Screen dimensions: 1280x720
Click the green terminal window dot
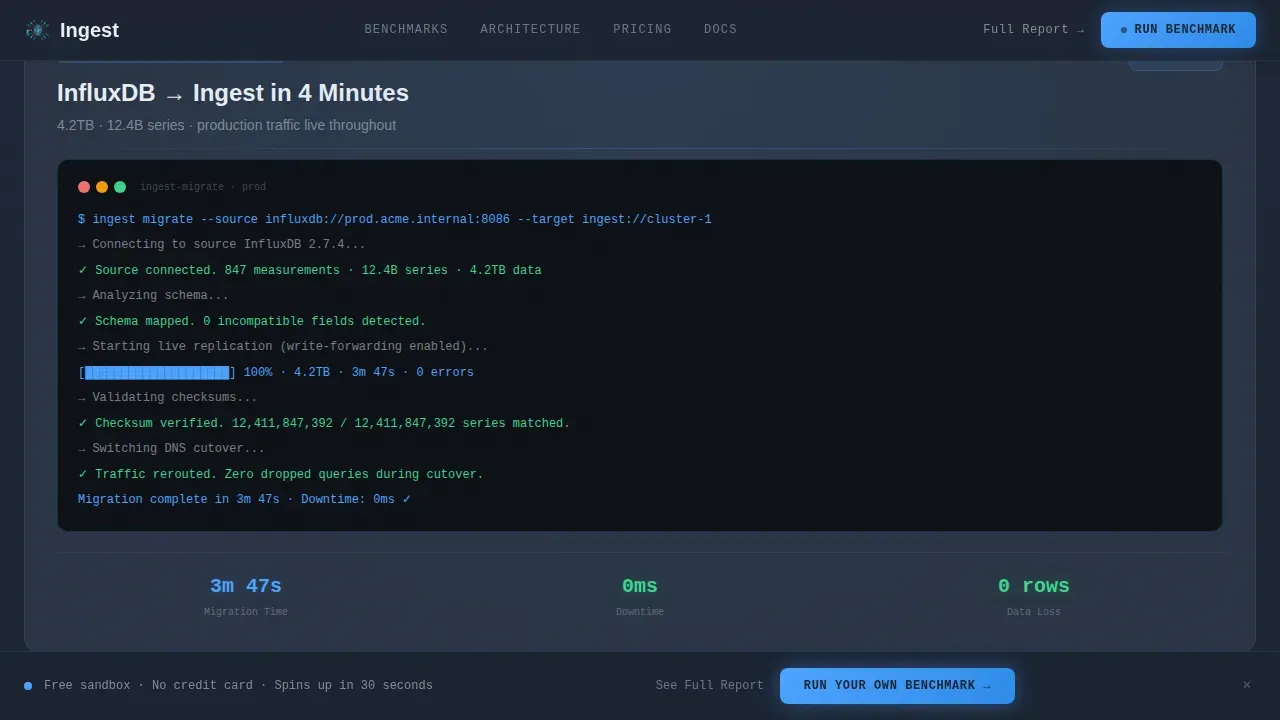[120, 187]
